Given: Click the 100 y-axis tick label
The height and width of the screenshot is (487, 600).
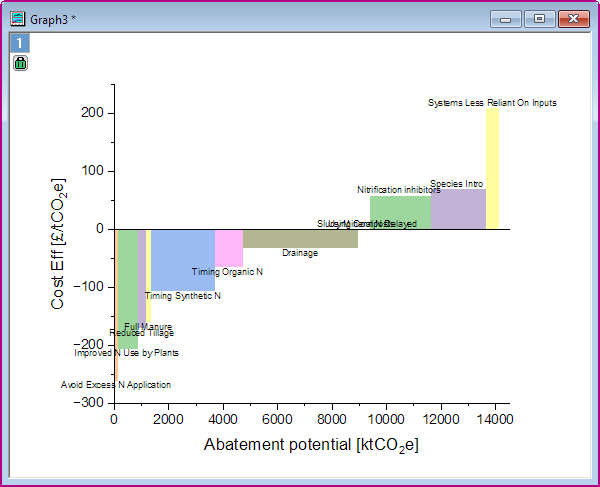Looking at the screenshot, I should pyautogui.click(x=92, y=171).
